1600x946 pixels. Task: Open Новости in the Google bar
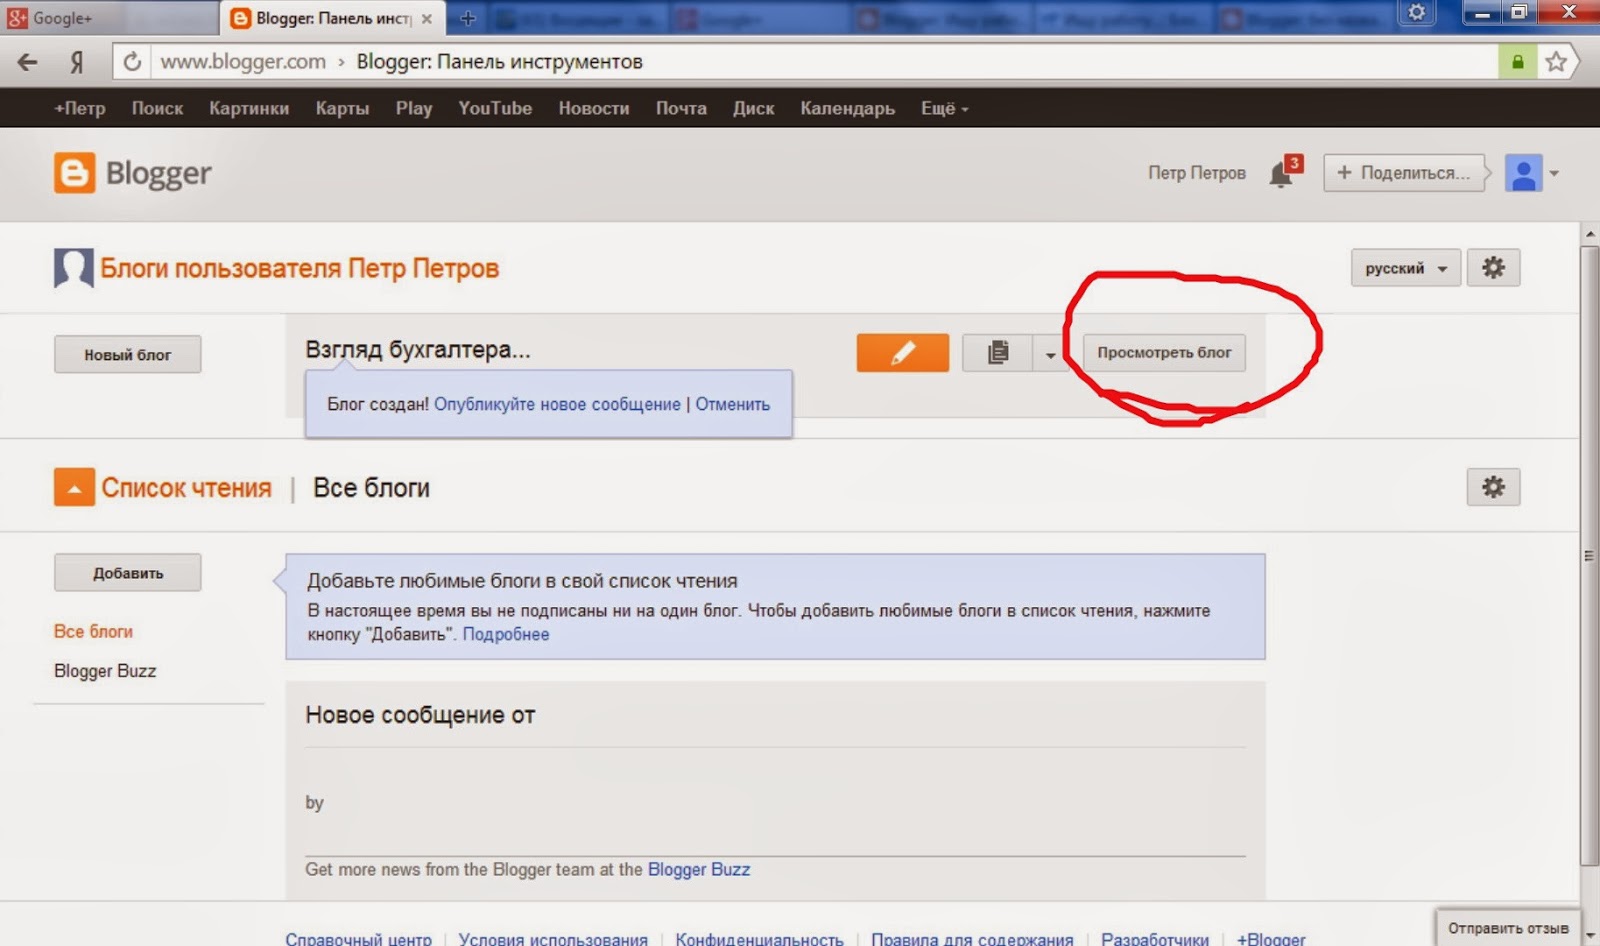[594, 108]
